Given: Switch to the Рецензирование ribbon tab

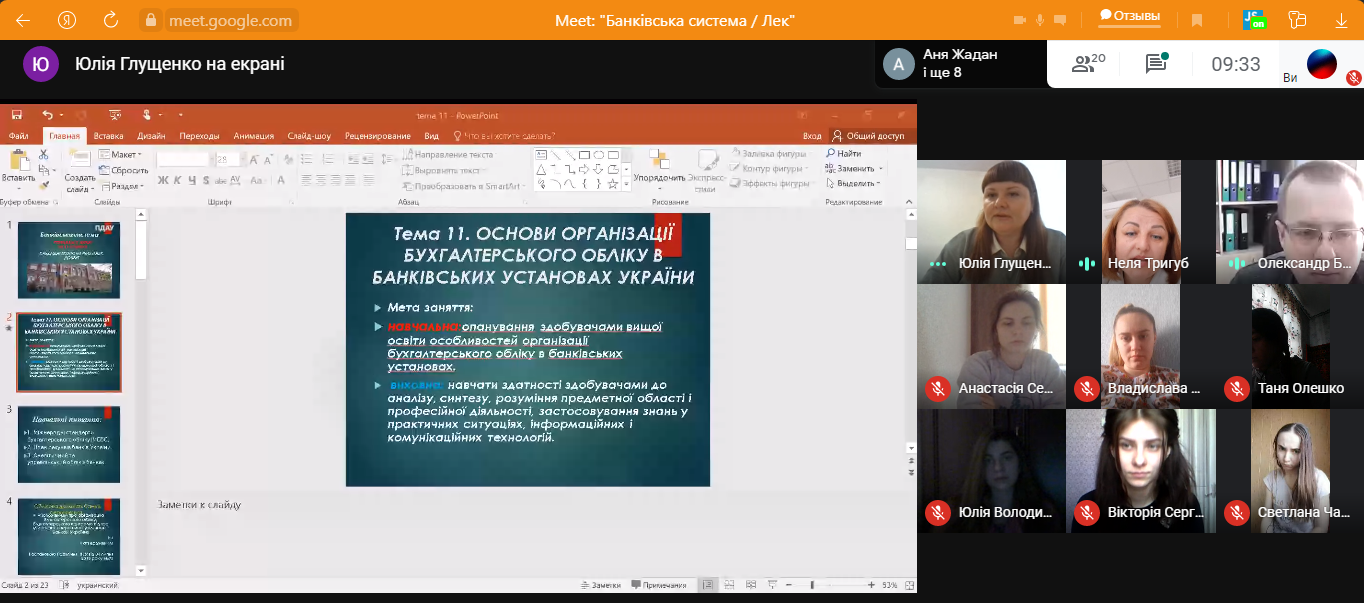Looking at the screenshot, I should pos(378,136).
